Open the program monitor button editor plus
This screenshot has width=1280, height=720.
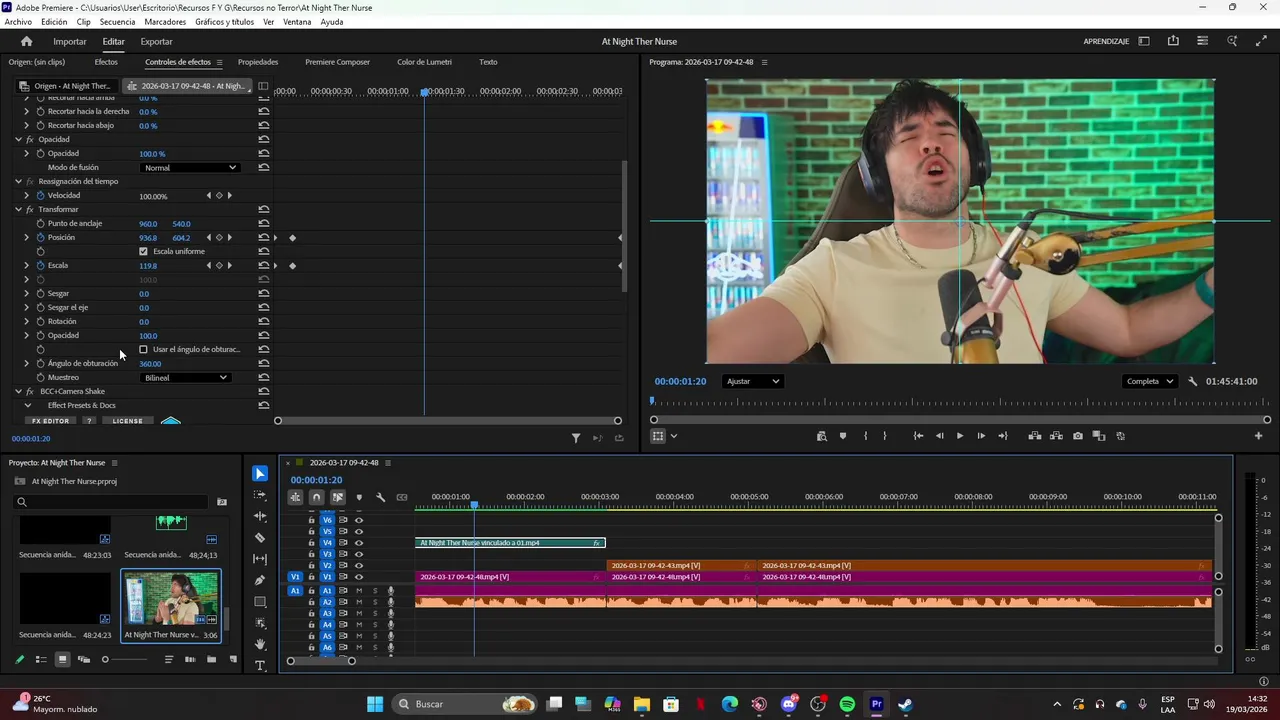pyautogui.click(x=1258, y=436)
